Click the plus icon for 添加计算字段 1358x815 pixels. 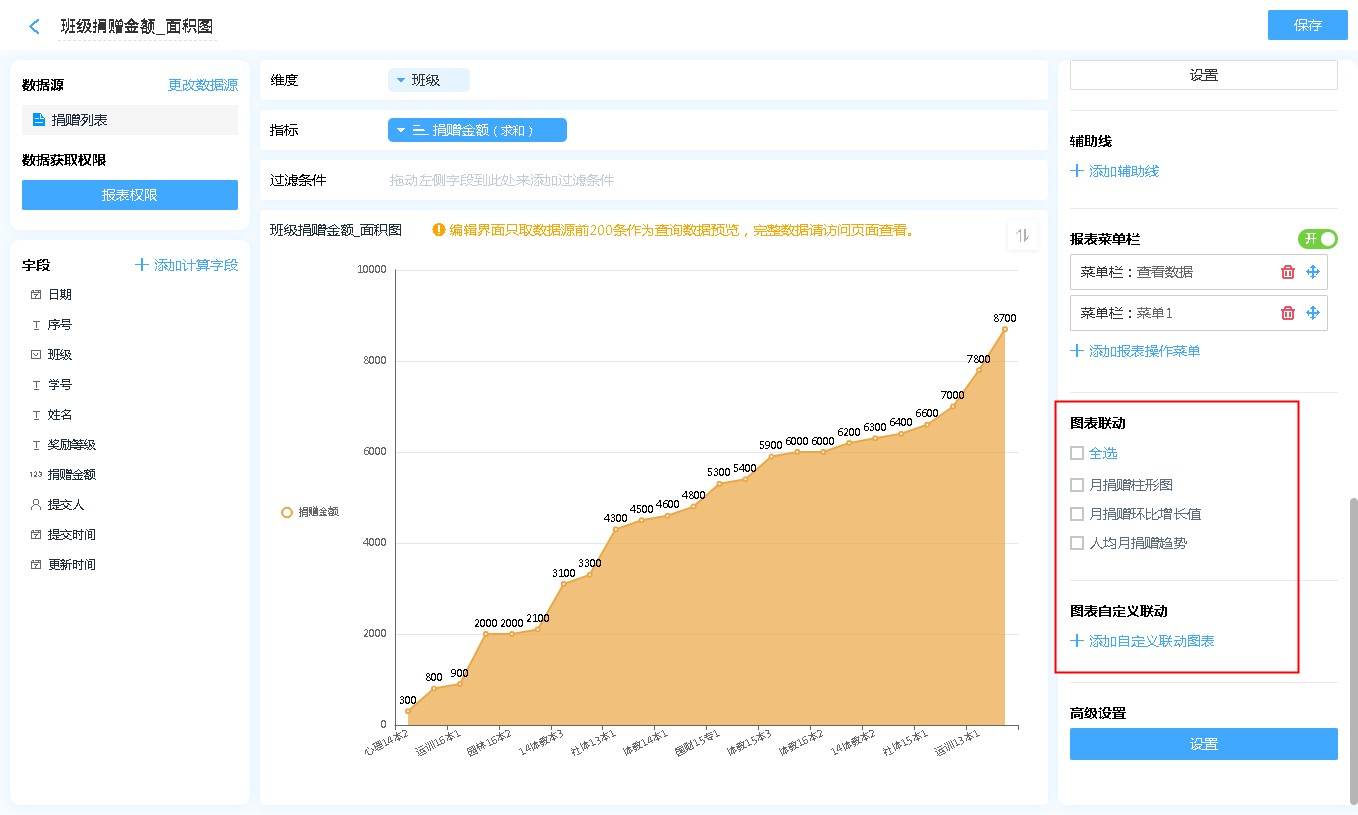click(x=142, y=265)
